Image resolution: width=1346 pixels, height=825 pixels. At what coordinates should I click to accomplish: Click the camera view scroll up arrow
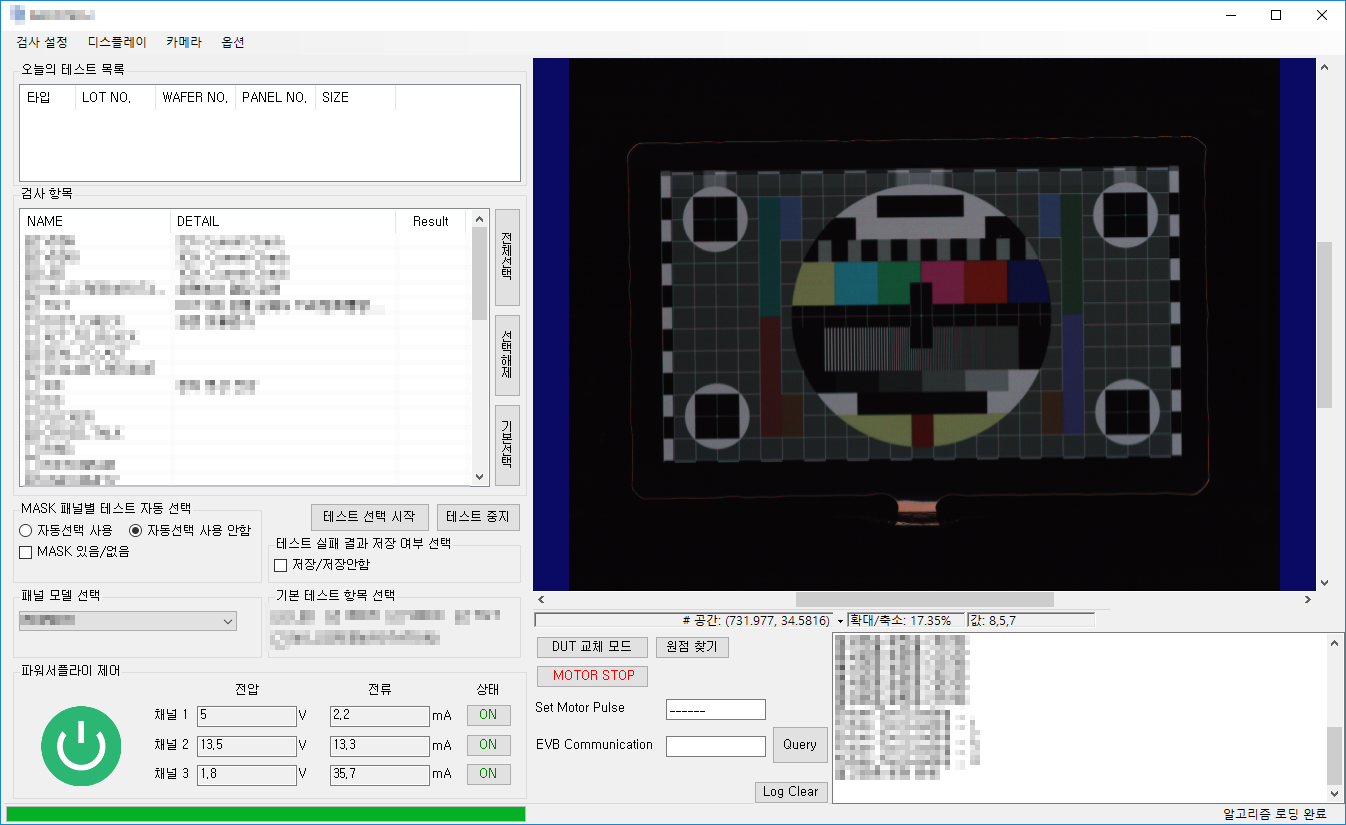pyautogui.click(x=1324, y=67)
